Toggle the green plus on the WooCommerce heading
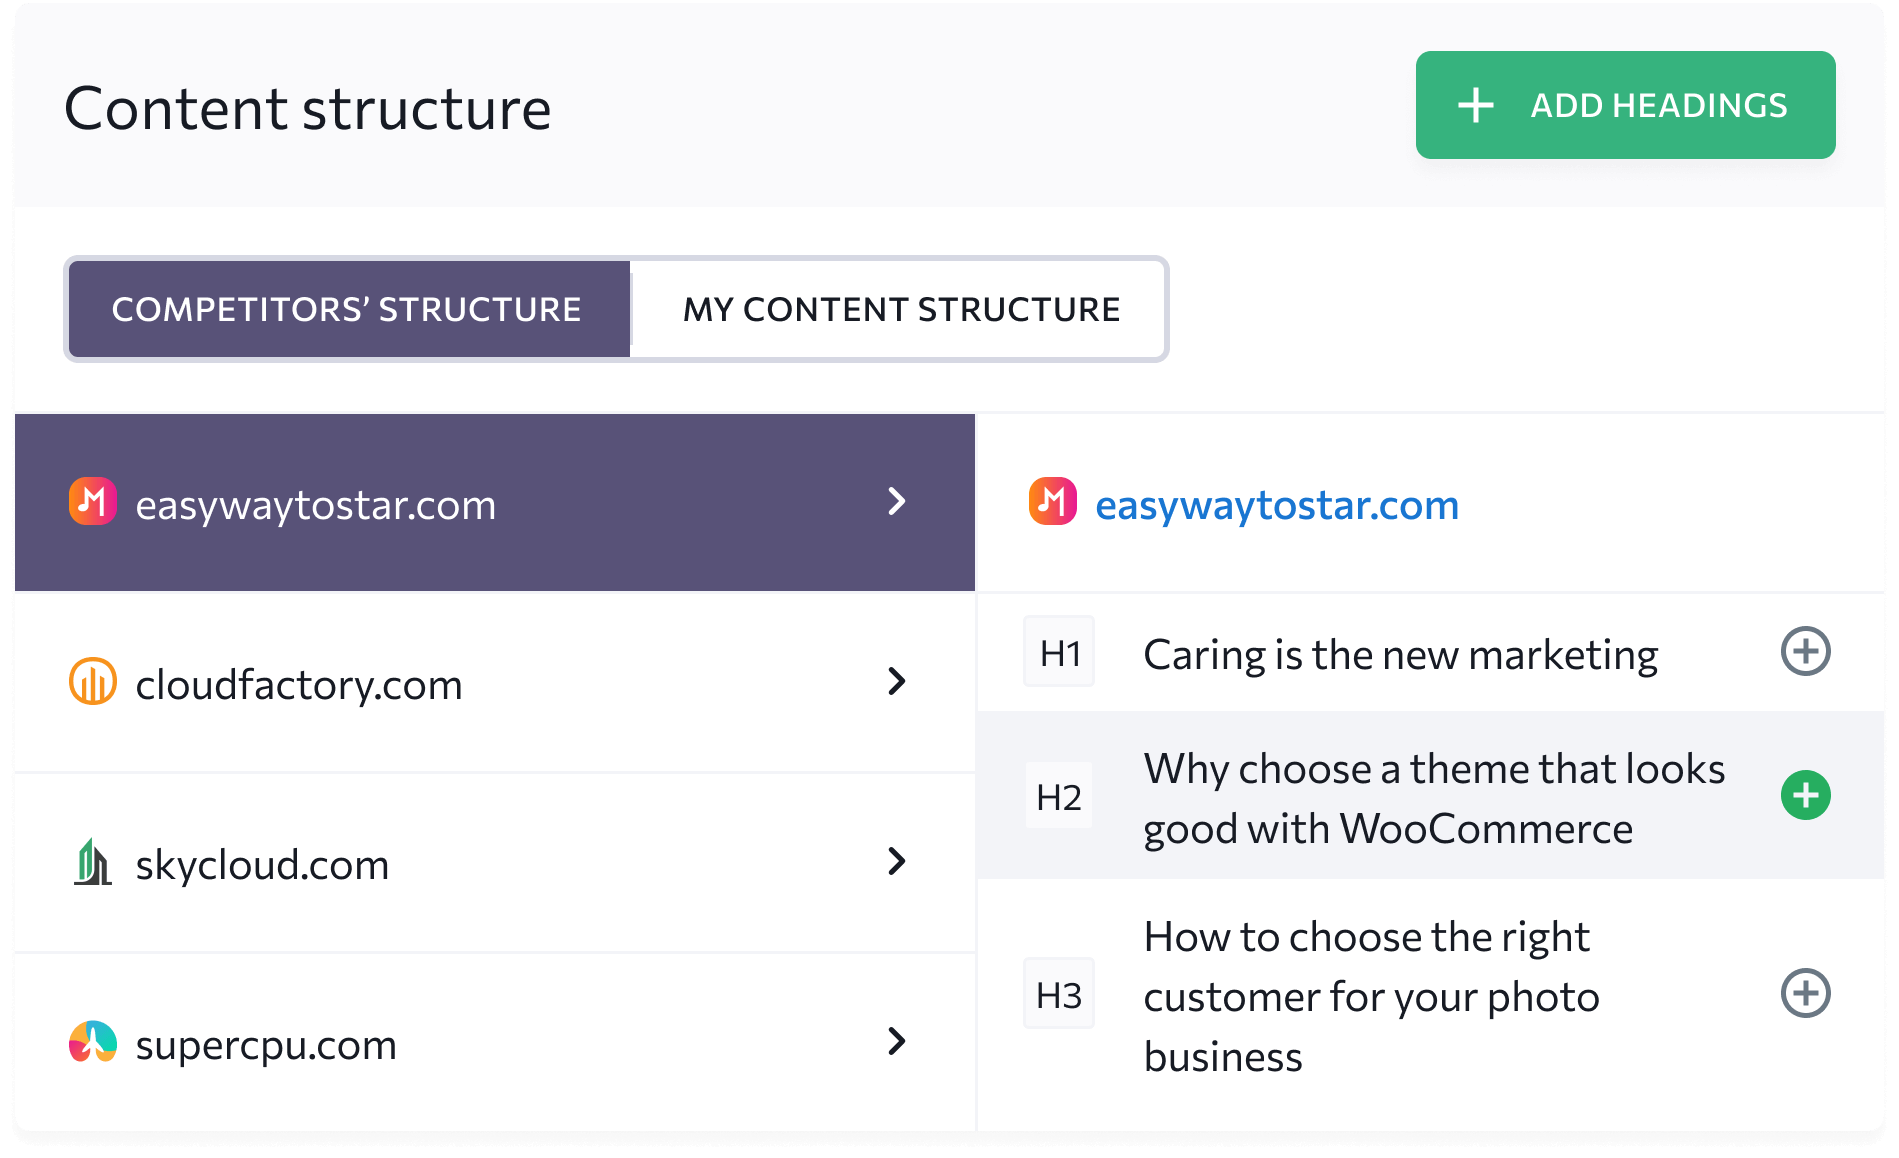 point(1806,796)
